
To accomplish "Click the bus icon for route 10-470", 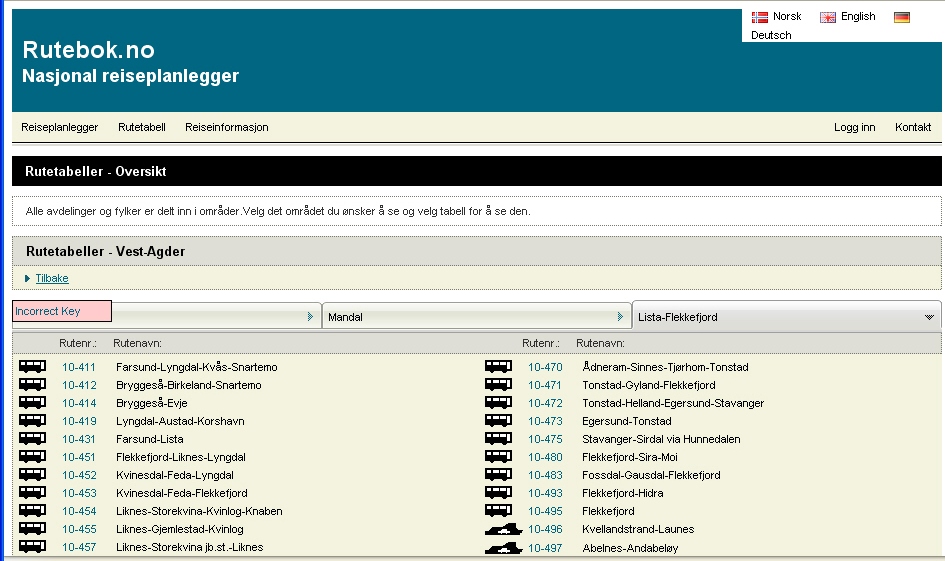I will click(x=498, y=367).
